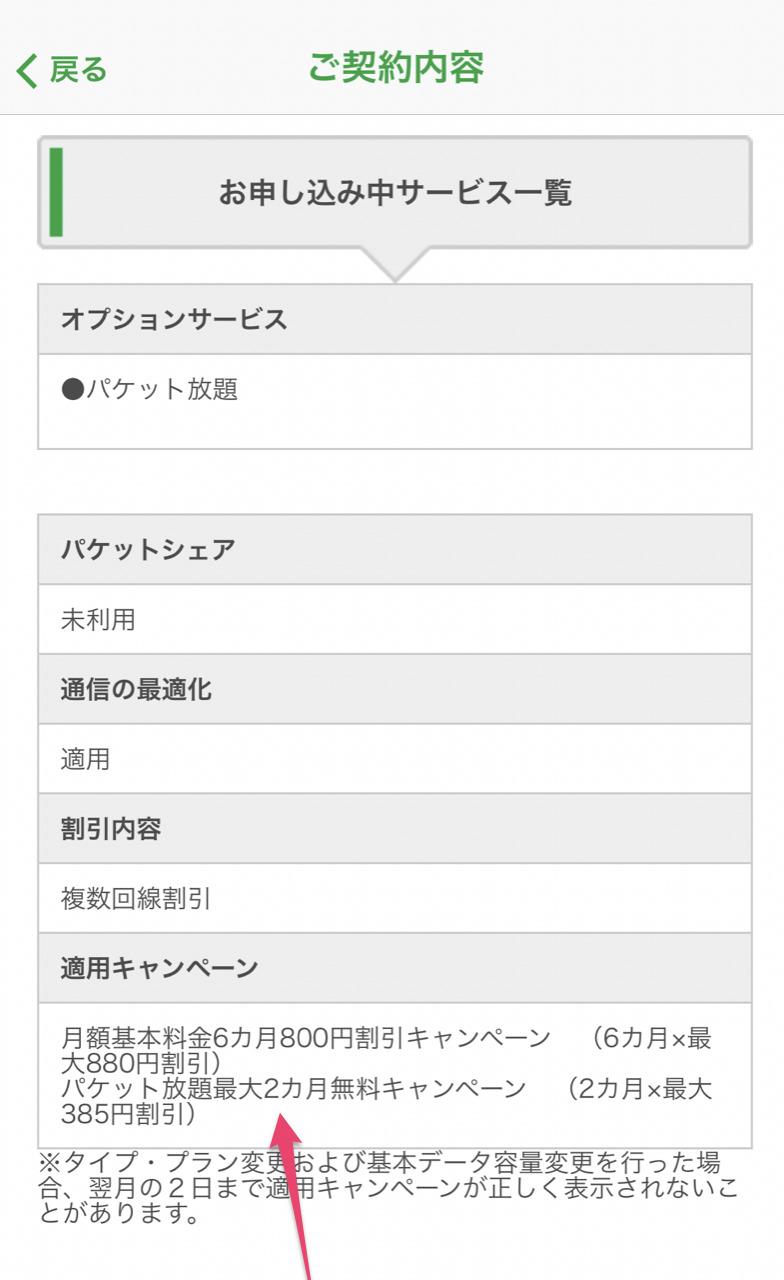Tap the 割引内容 section header

tap(110, 830)
